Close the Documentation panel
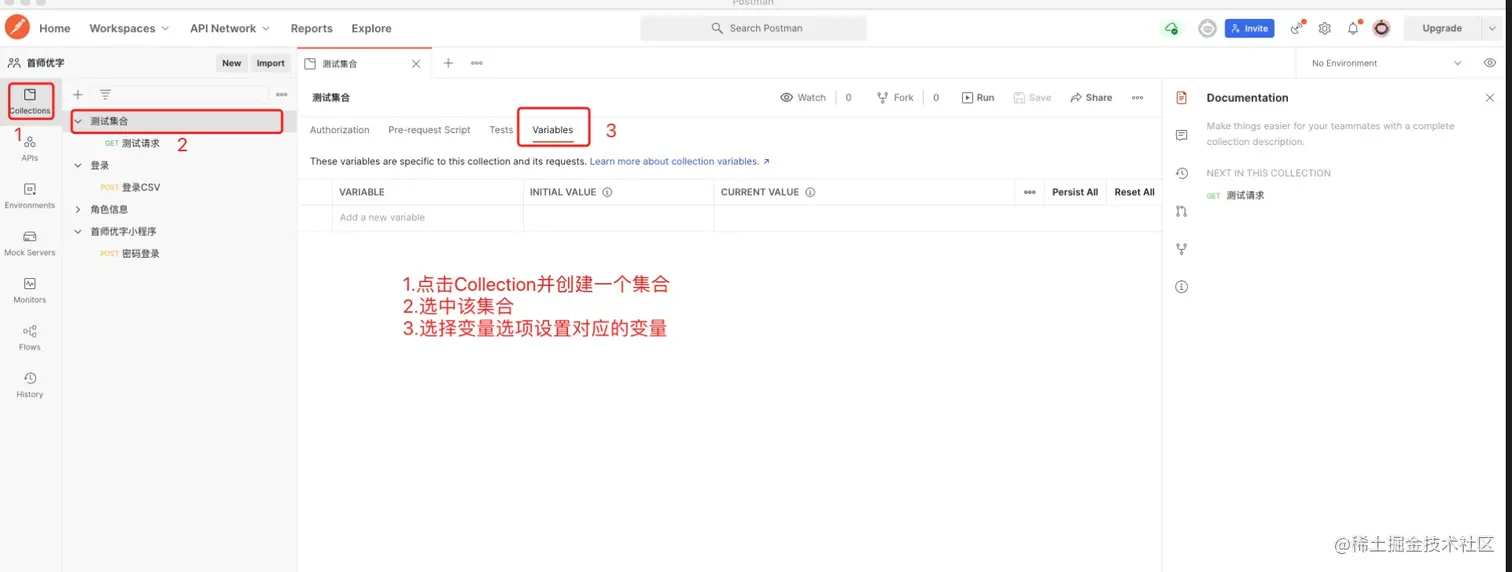This screenshot has width=1512, height=572. [x=1490, y=97]
